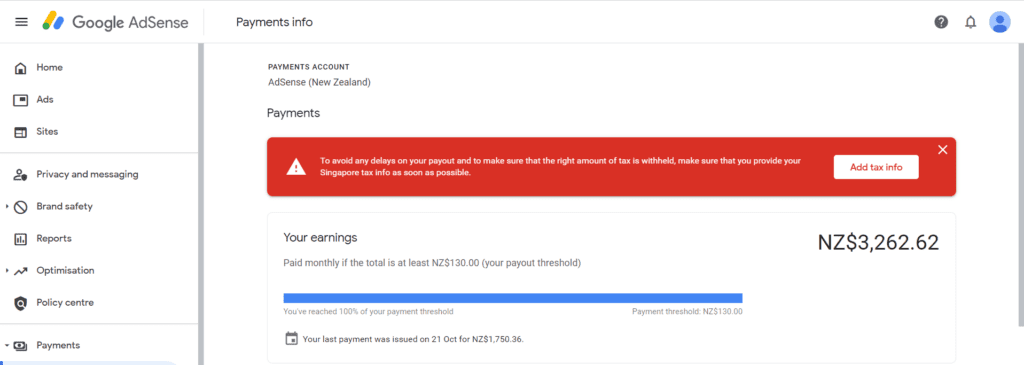This screenshot has width=1024, height=365.
Task: Expand the Optimisation section arrow
Action: 7,271
